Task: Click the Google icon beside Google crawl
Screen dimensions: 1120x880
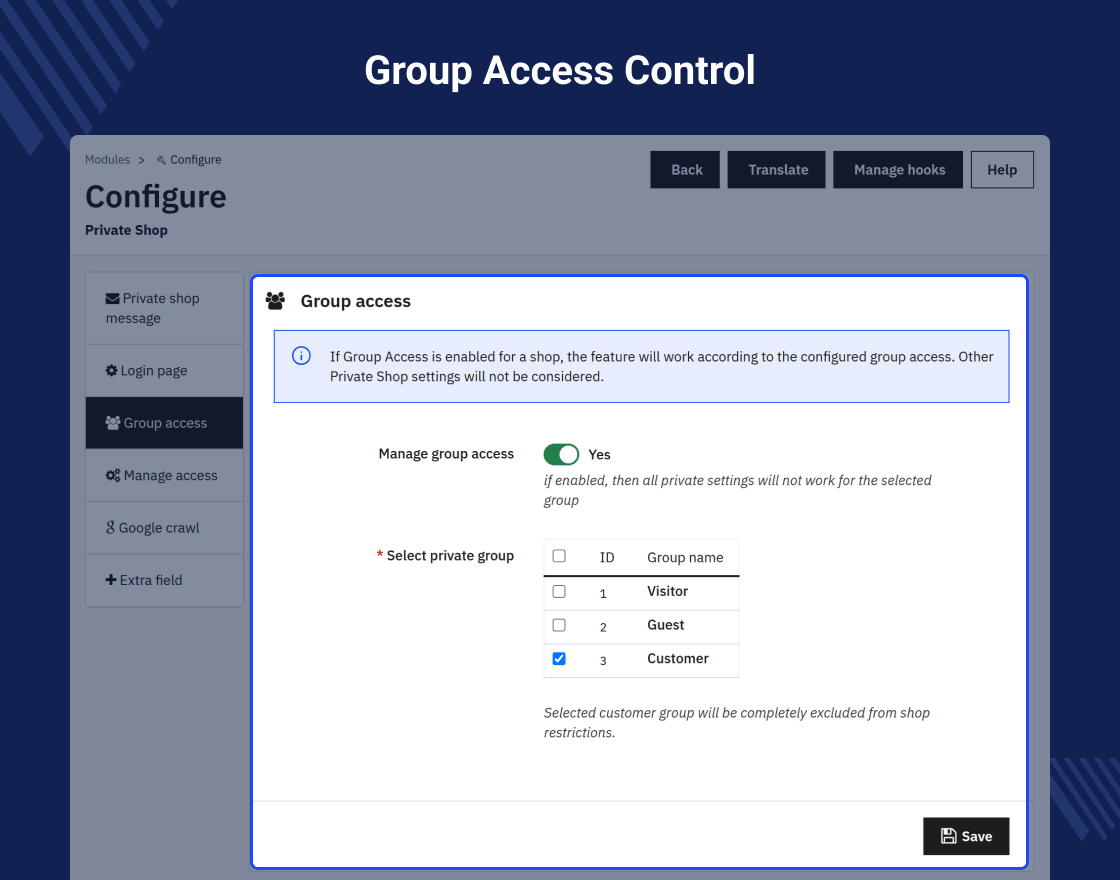Action: [x=110, y=528]
